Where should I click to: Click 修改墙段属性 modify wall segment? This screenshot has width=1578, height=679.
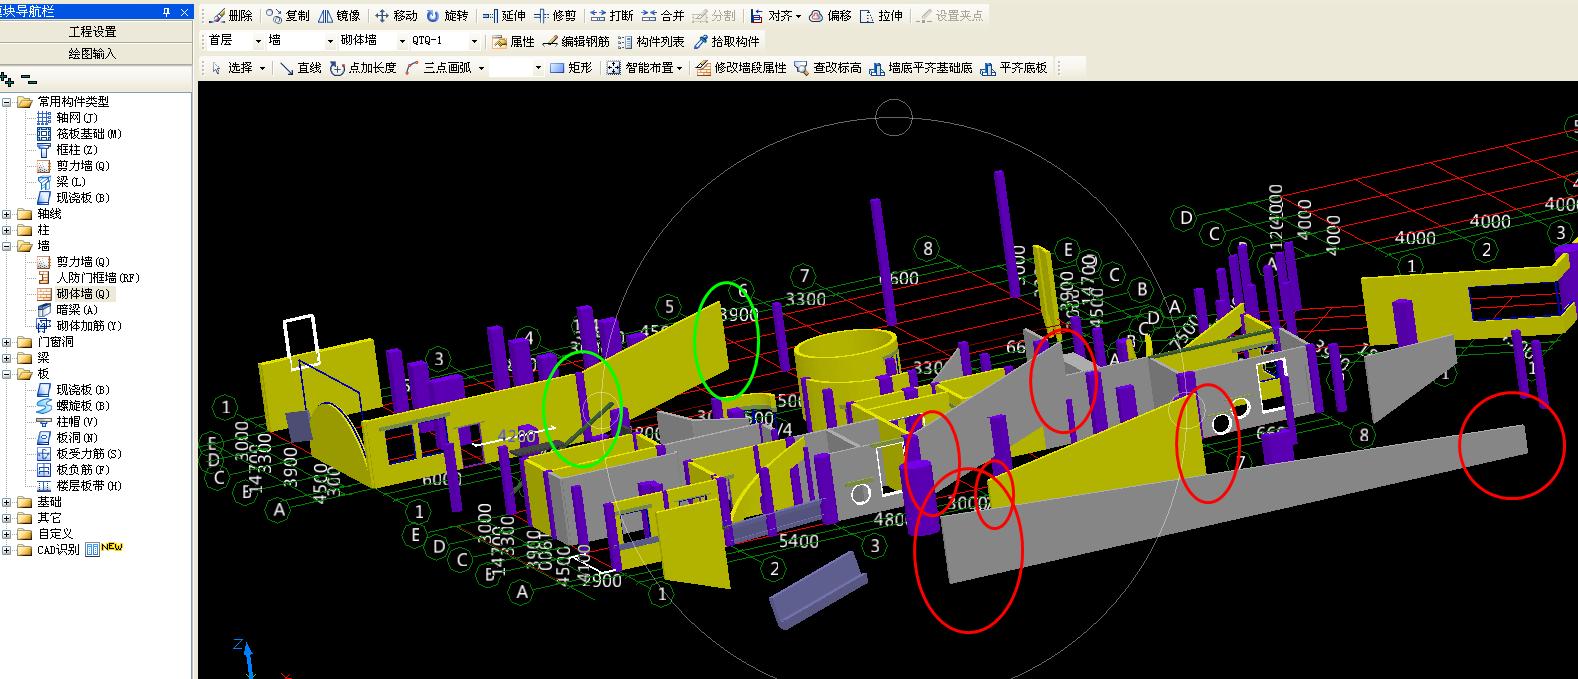click(742, 68)
